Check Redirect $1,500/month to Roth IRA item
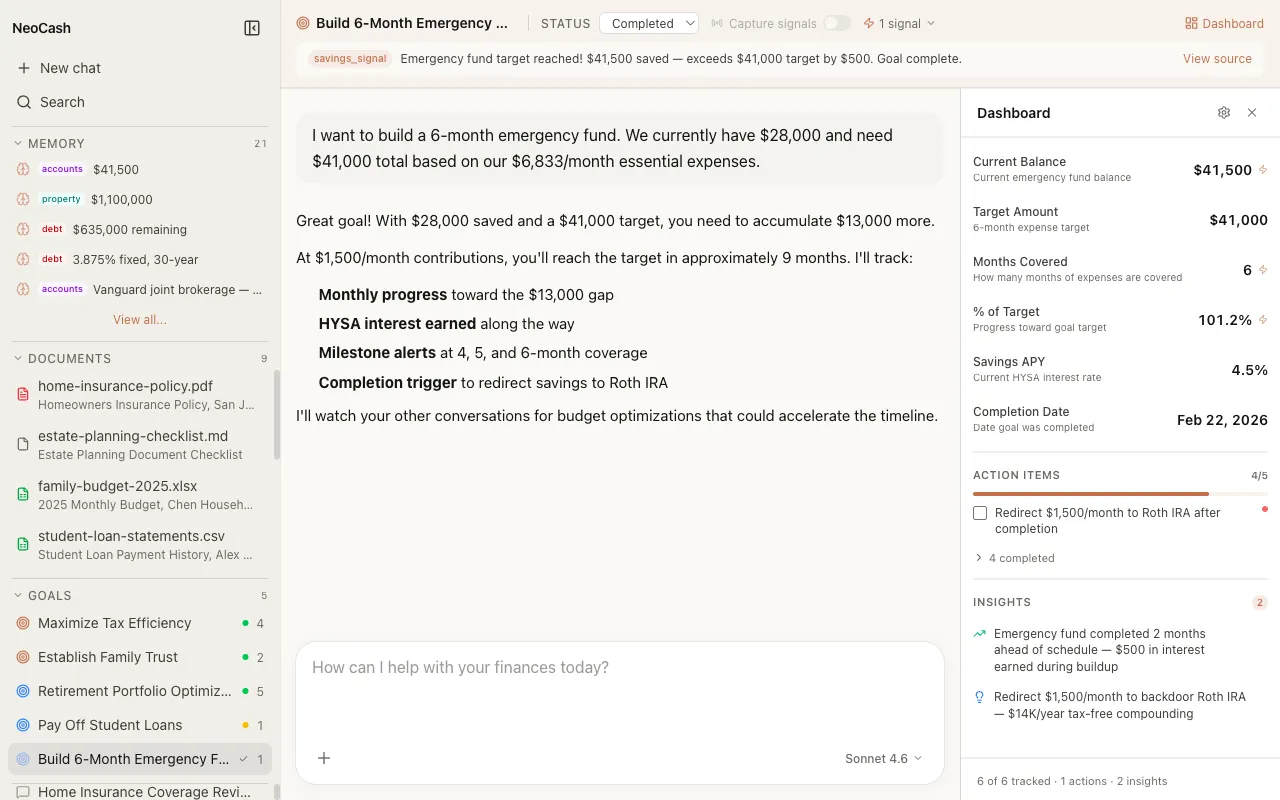Viewport: 1280px width, 800px height. (980, 513)
